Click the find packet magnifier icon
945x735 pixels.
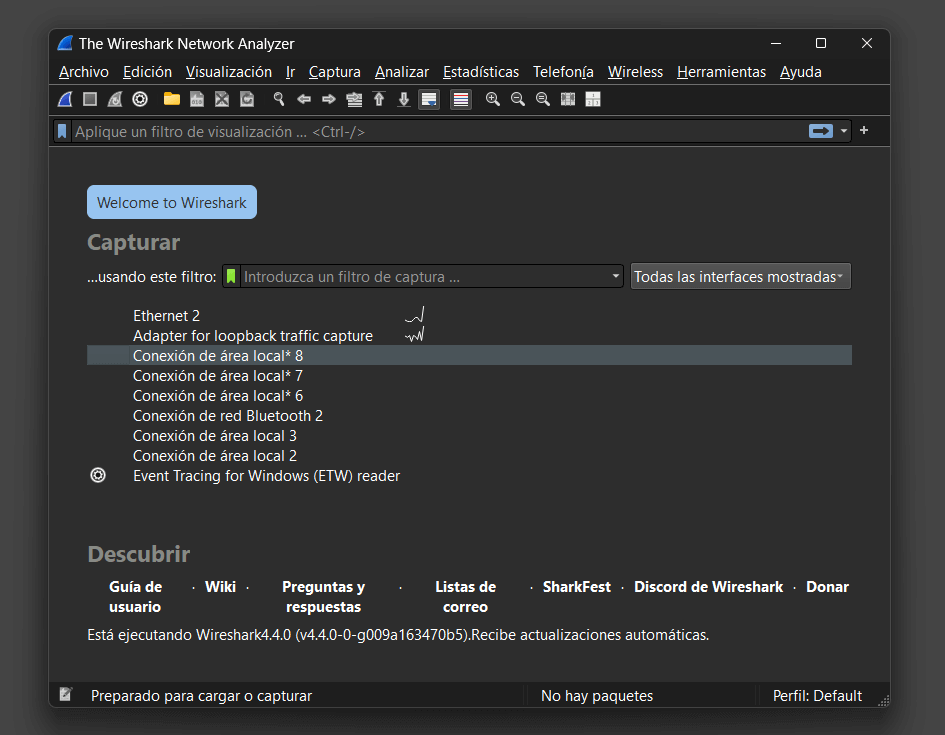tap(278, 99)
